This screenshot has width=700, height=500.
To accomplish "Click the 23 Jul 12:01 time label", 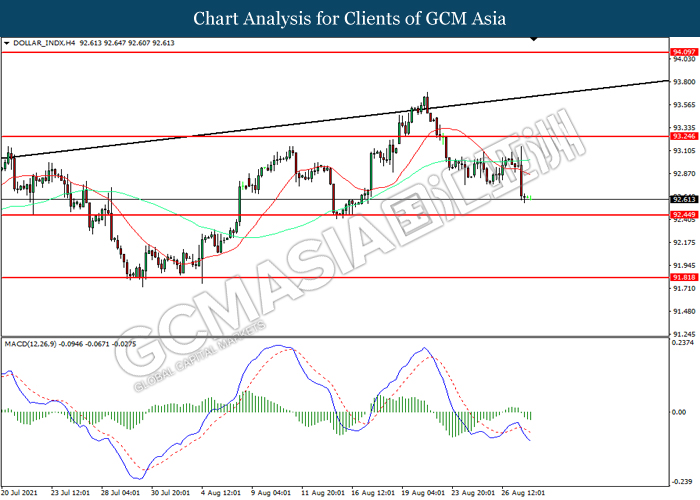I will (70, 493).
